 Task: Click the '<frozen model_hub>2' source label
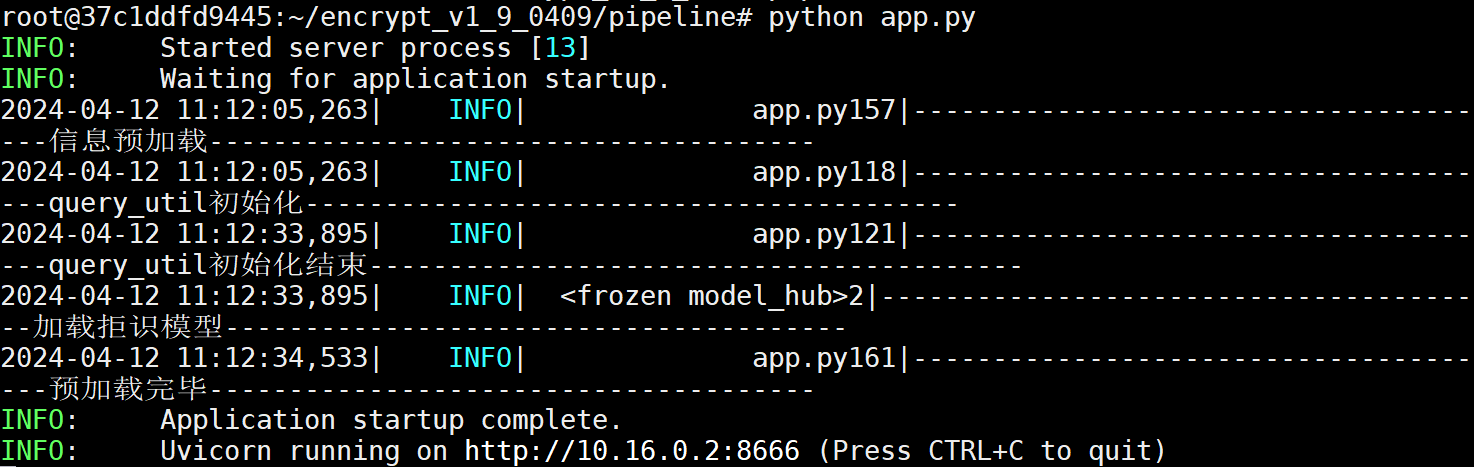pyautogui.click(x=718, y=296)
